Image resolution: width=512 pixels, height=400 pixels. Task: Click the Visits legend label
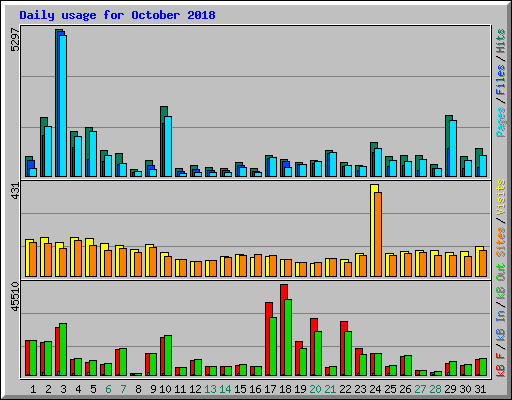[501, 197]
